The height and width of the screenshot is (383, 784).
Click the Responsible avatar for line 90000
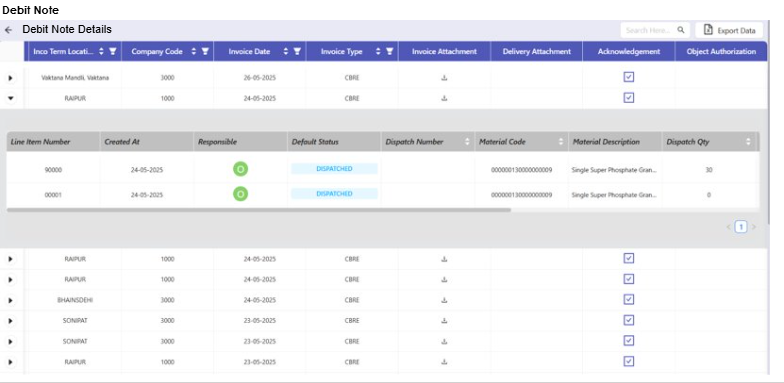click(240, 170)
